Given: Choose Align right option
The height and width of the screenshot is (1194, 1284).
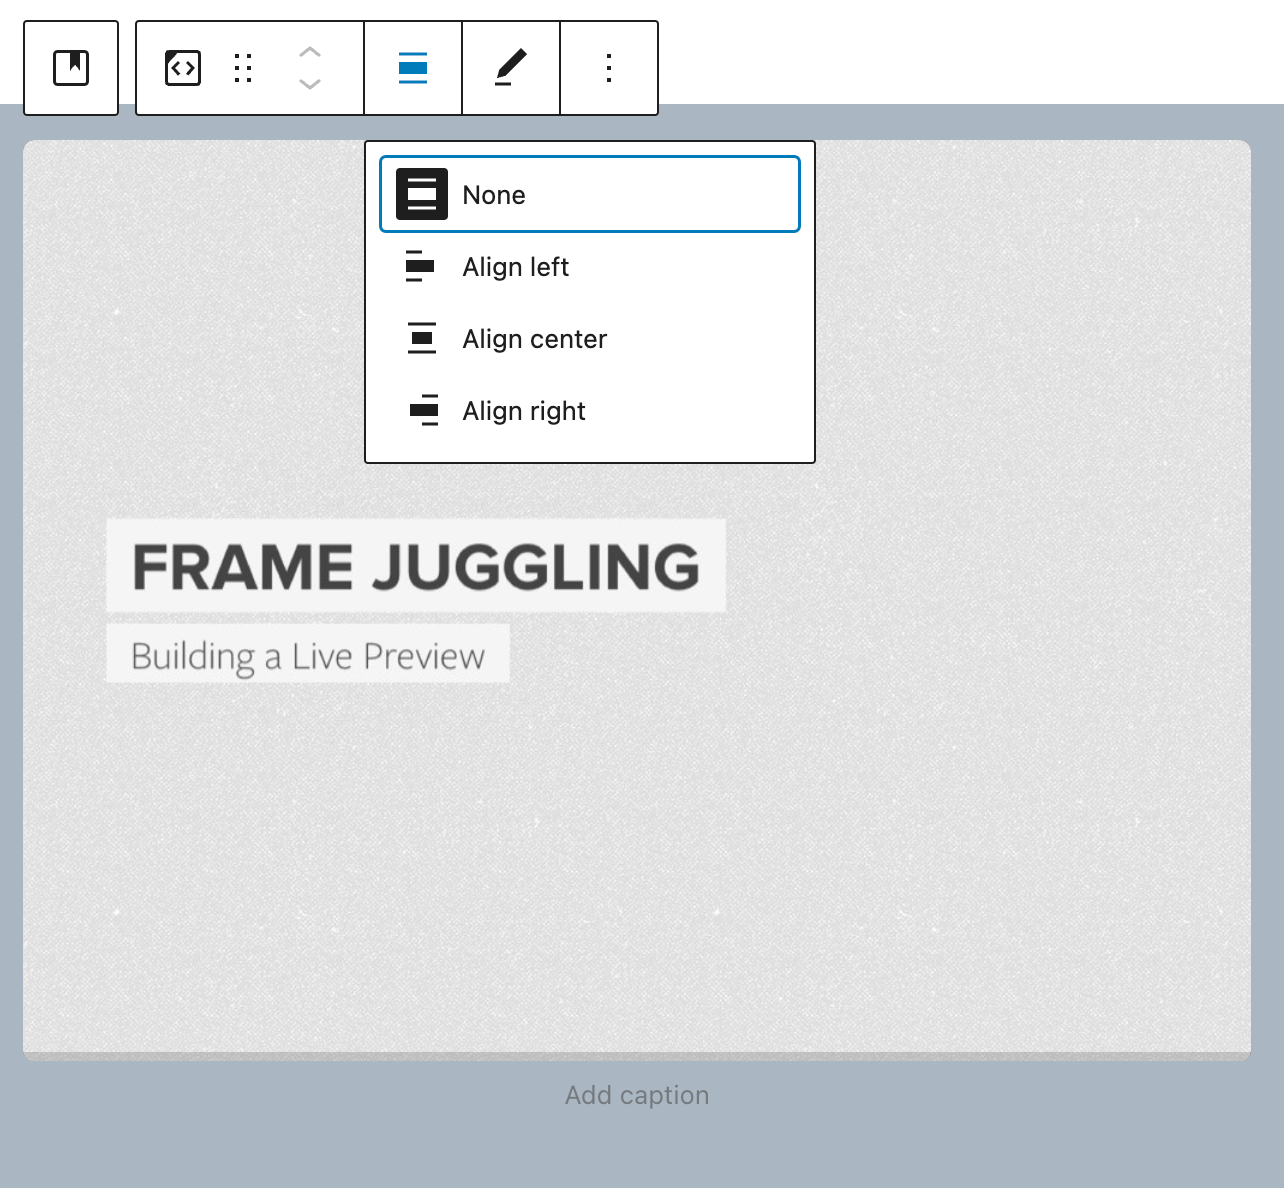Looking at the screenshot, I should (x=590, y=411).
